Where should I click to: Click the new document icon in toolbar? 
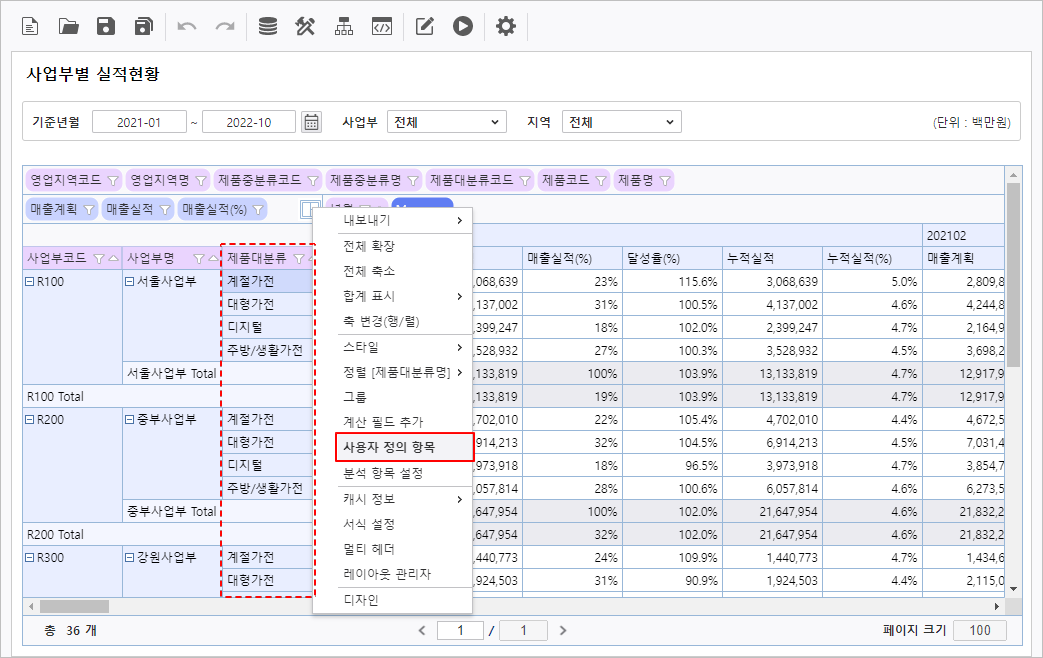(31, 27)
